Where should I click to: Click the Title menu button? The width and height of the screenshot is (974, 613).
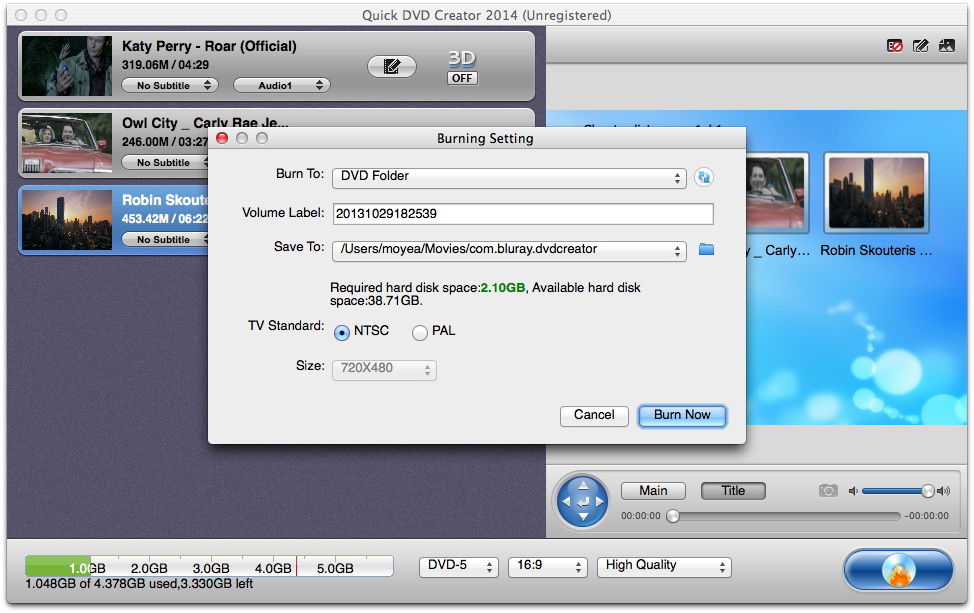[733, 491]
